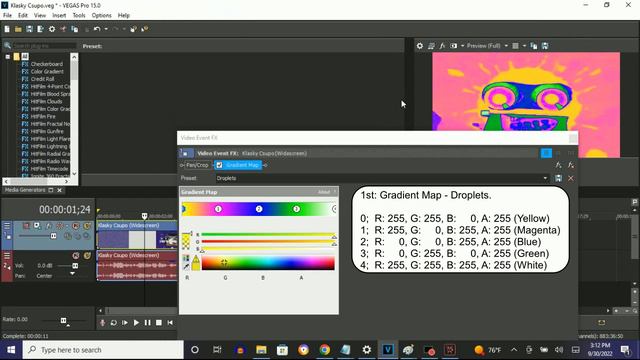Select the eyedropper tool in Gradient Map
The width and height of the screenshot is (640, 360).
(186, 267)
